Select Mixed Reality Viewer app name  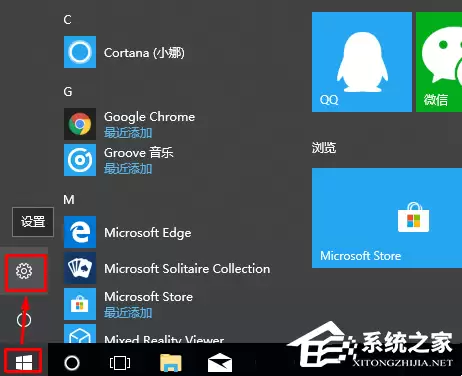pos(164,339)
